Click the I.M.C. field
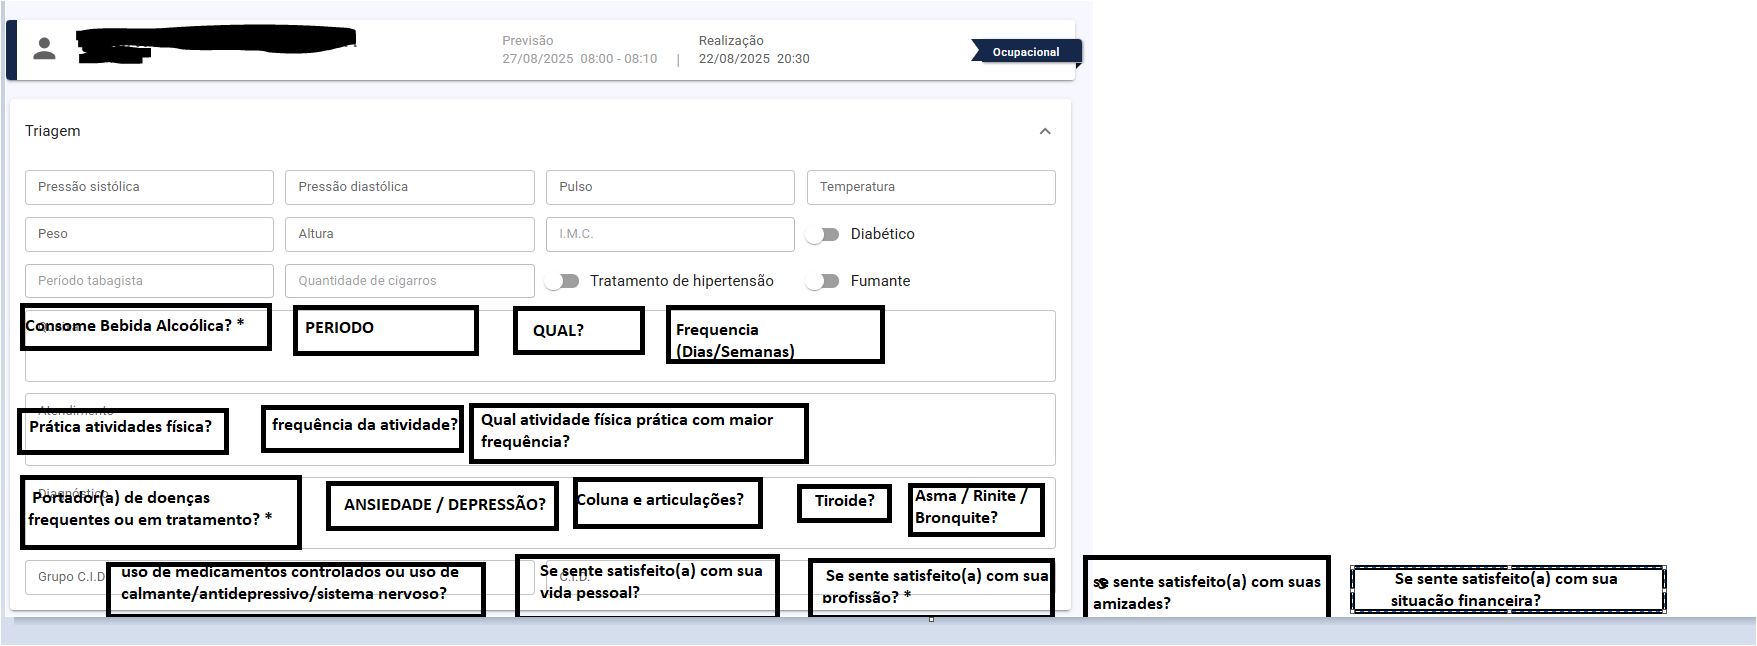 669,234
